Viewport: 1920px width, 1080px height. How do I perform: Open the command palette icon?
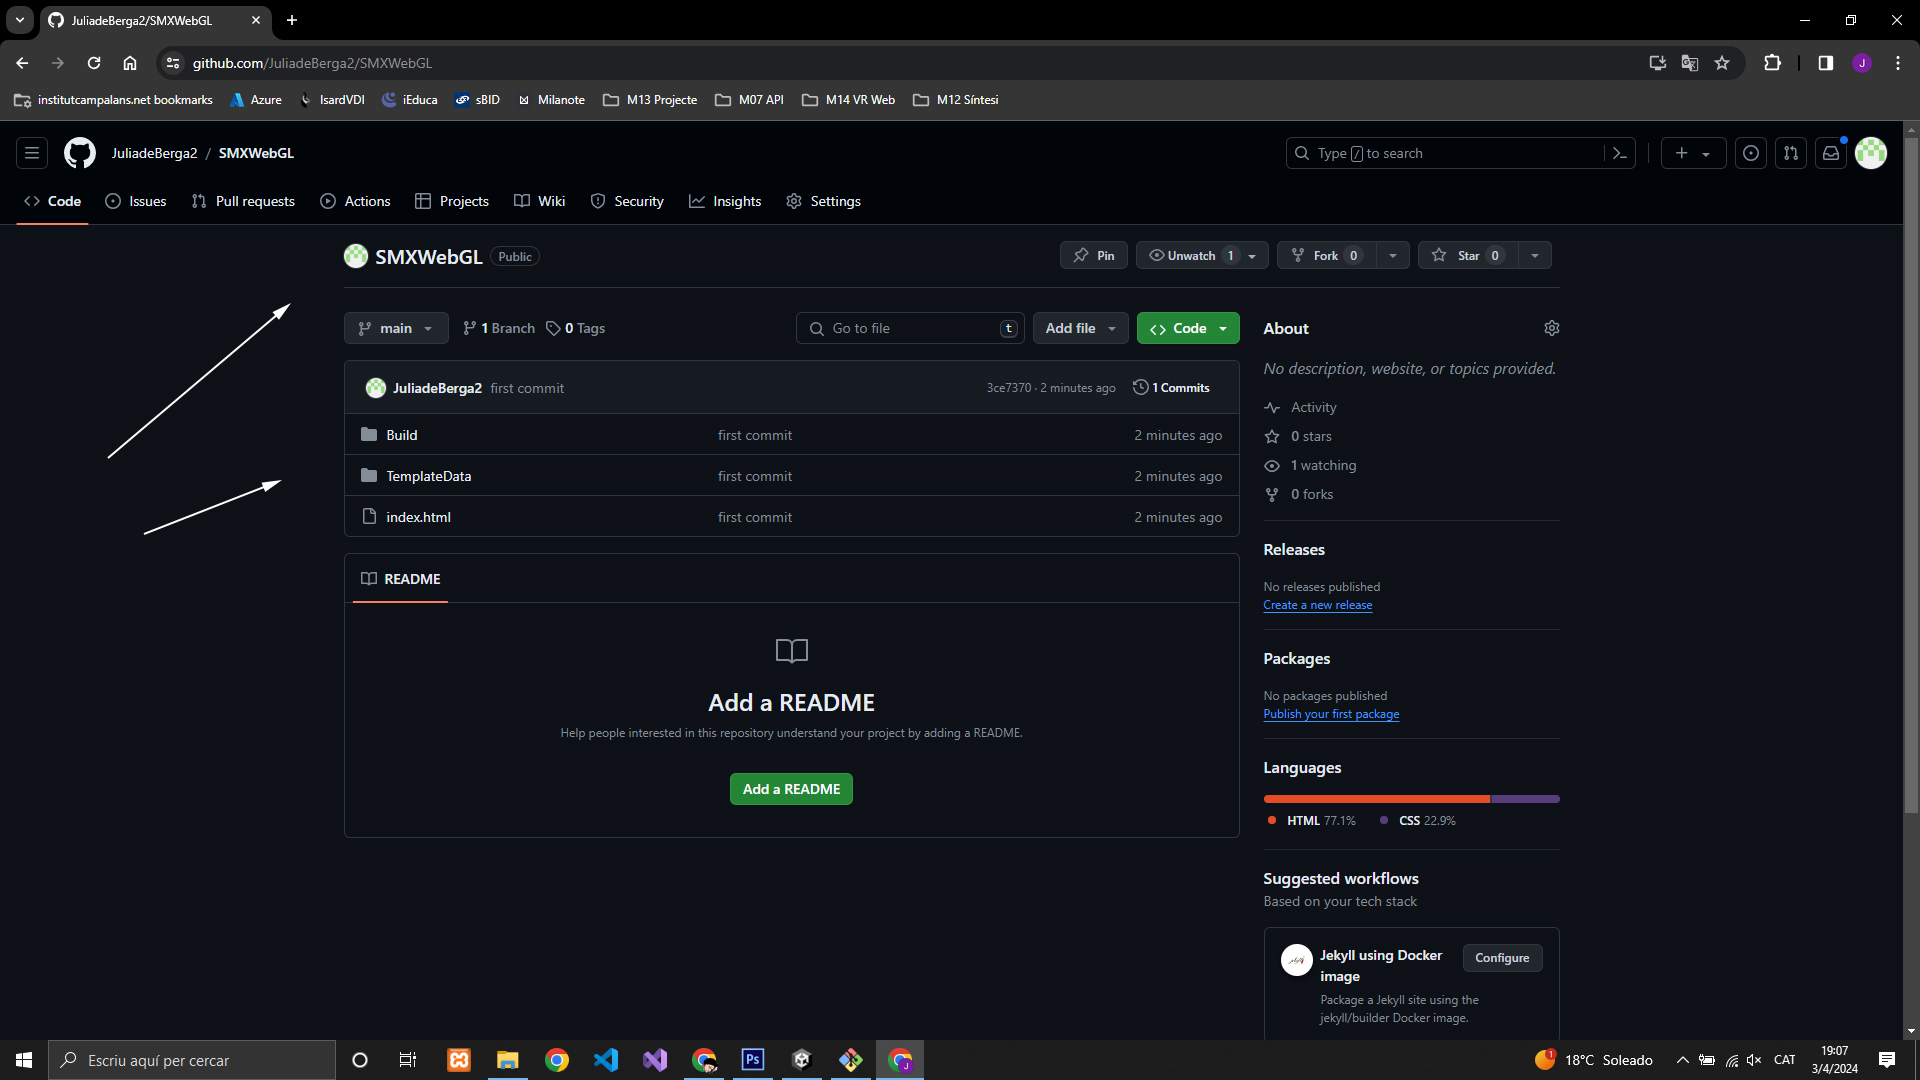coord(1620,153)
